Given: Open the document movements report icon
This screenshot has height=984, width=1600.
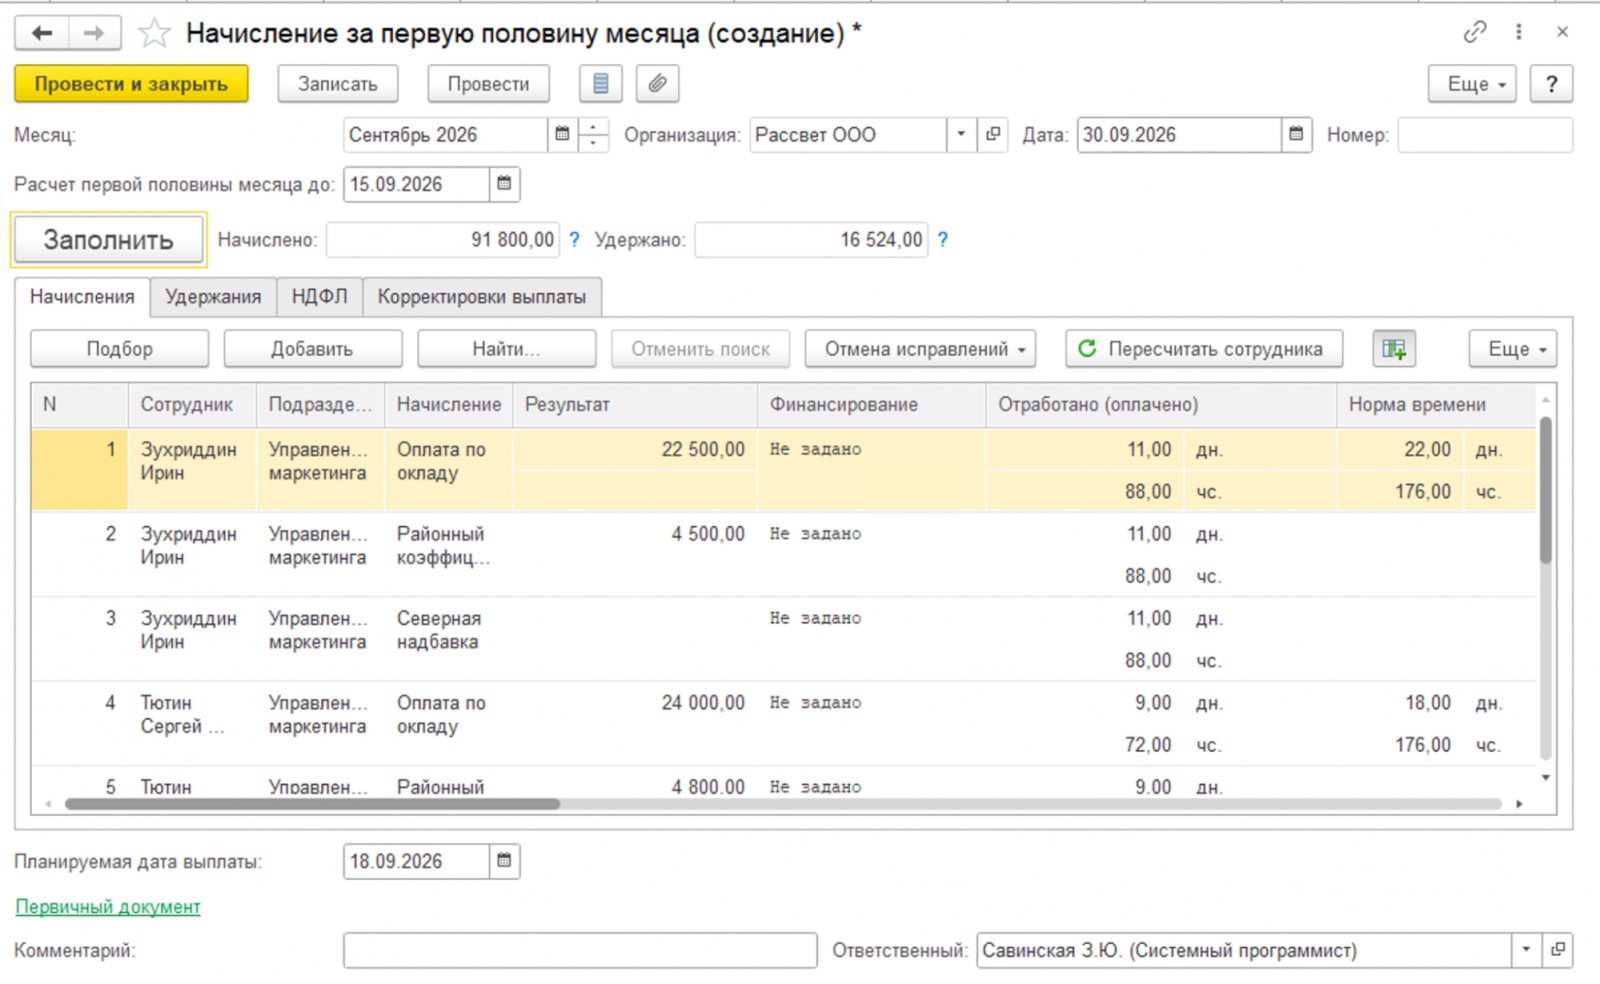Looking at the screenshot, I should 600,84.
